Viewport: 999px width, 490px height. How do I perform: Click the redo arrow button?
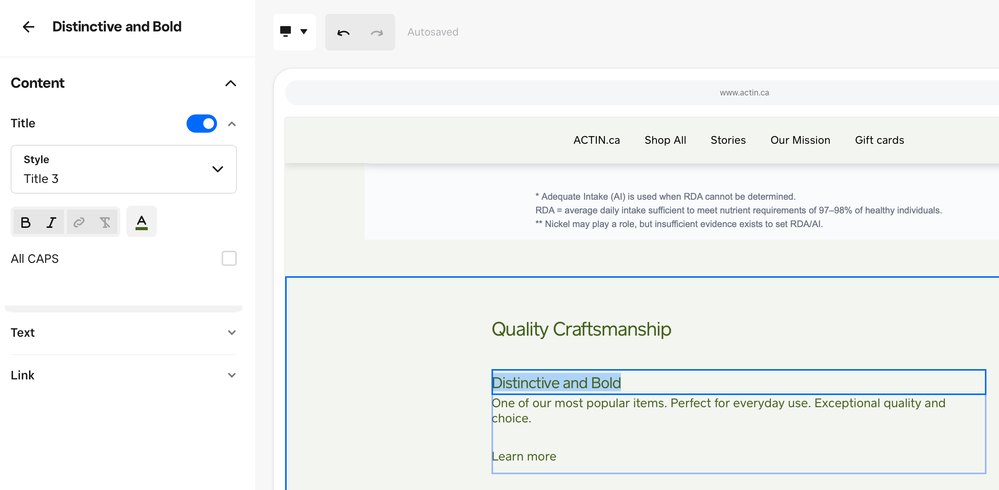[x=377, y=32]
